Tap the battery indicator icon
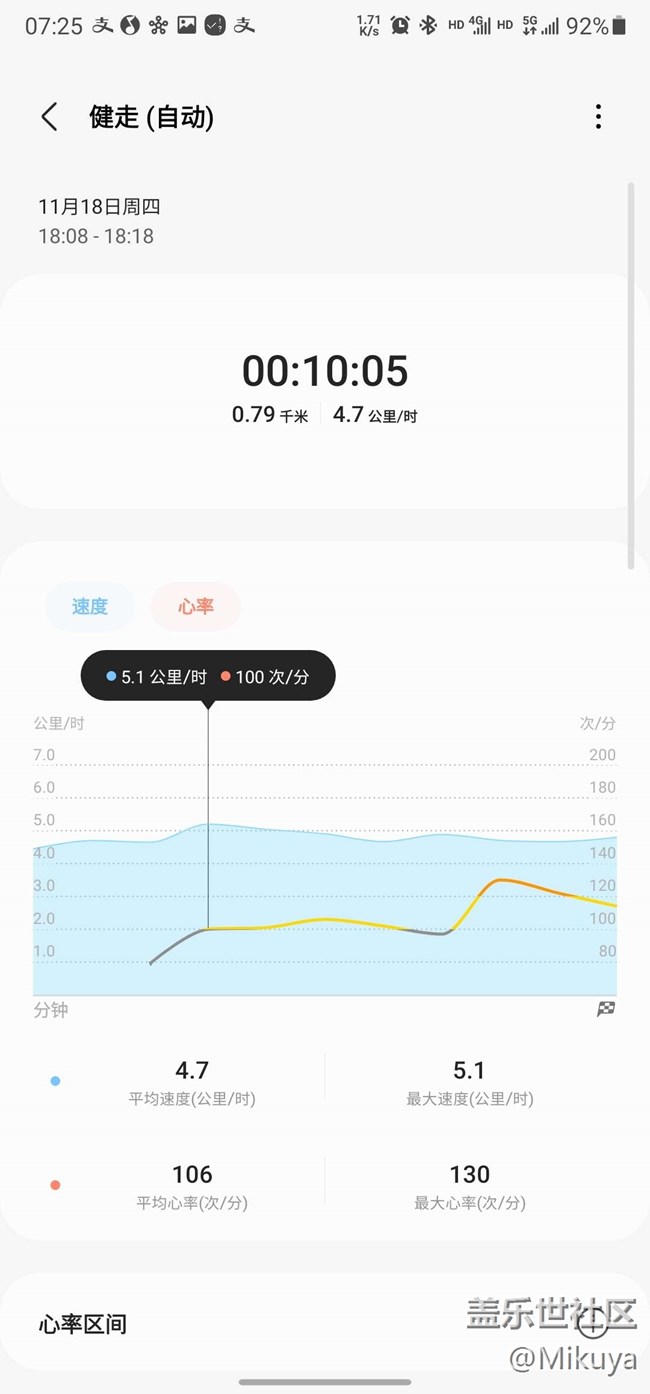This screenshot has height=1394, width=650. point(620,26)
